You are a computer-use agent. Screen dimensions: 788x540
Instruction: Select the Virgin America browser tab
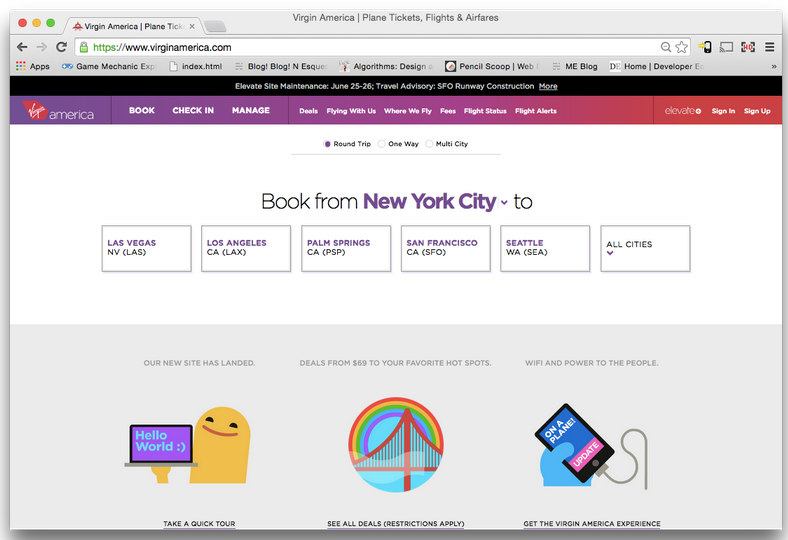point(131,26)
